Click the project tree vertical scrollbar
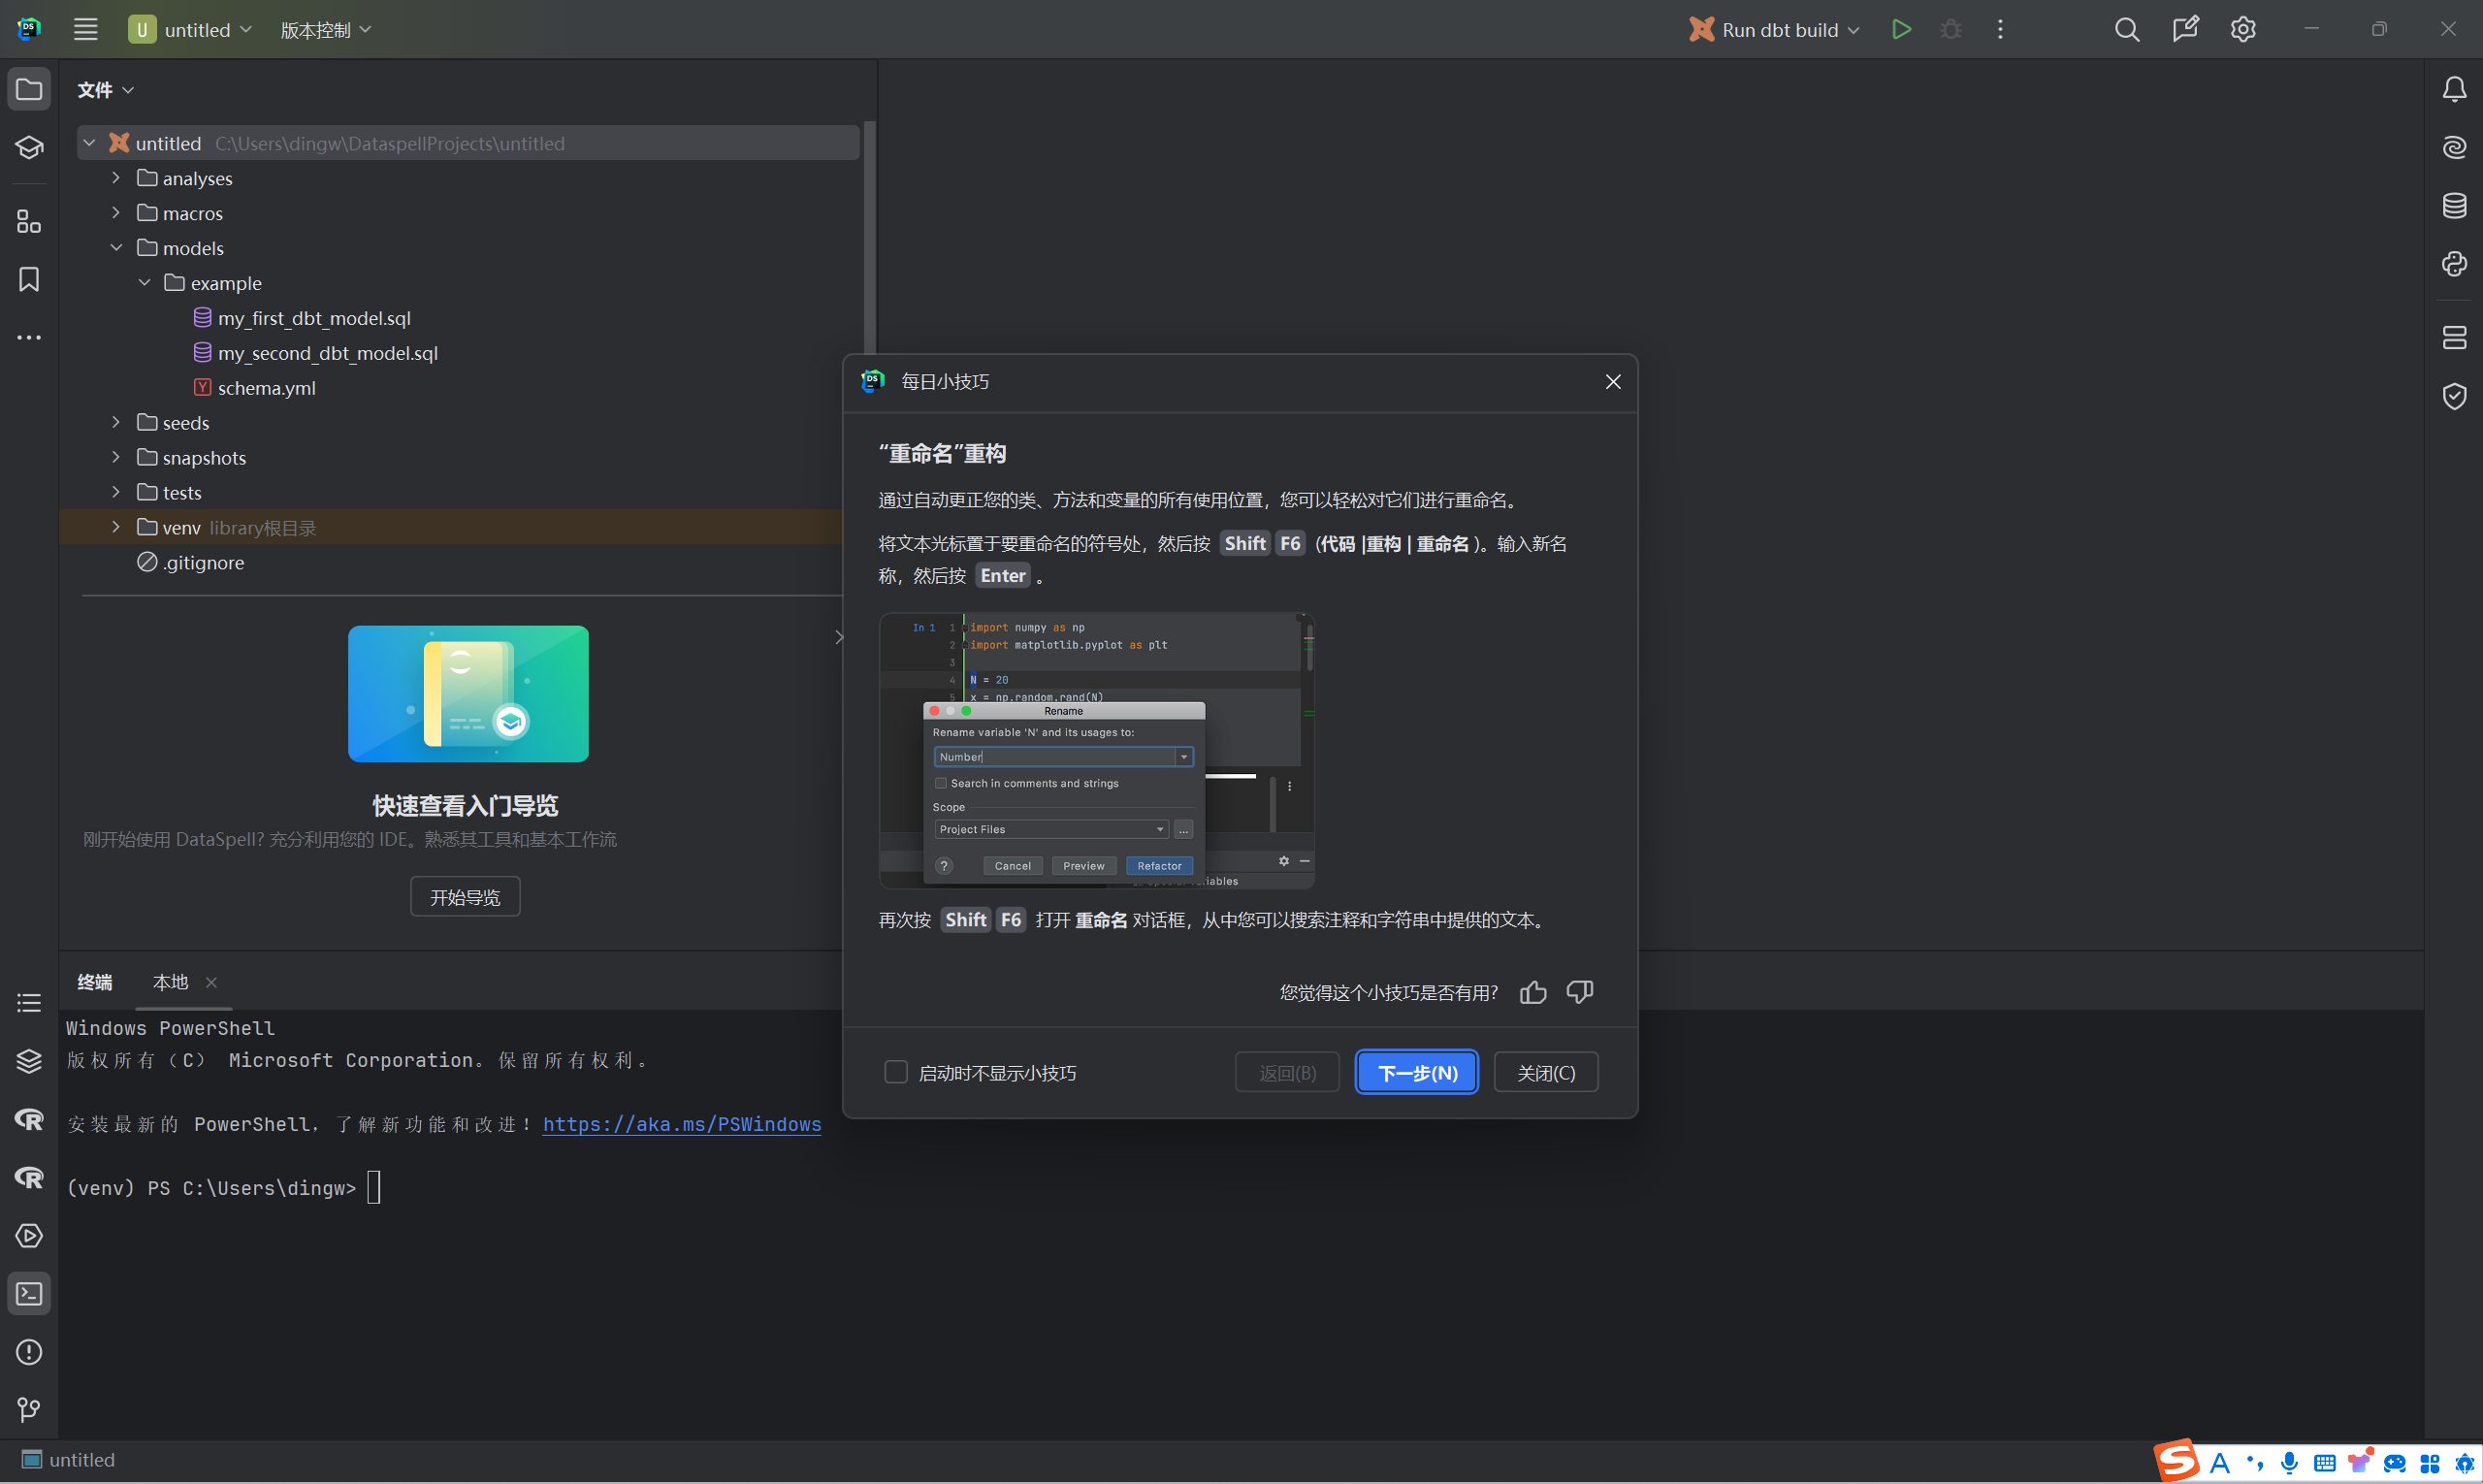The width and height of the screenshot is (2483, 1484). [869, 240]
